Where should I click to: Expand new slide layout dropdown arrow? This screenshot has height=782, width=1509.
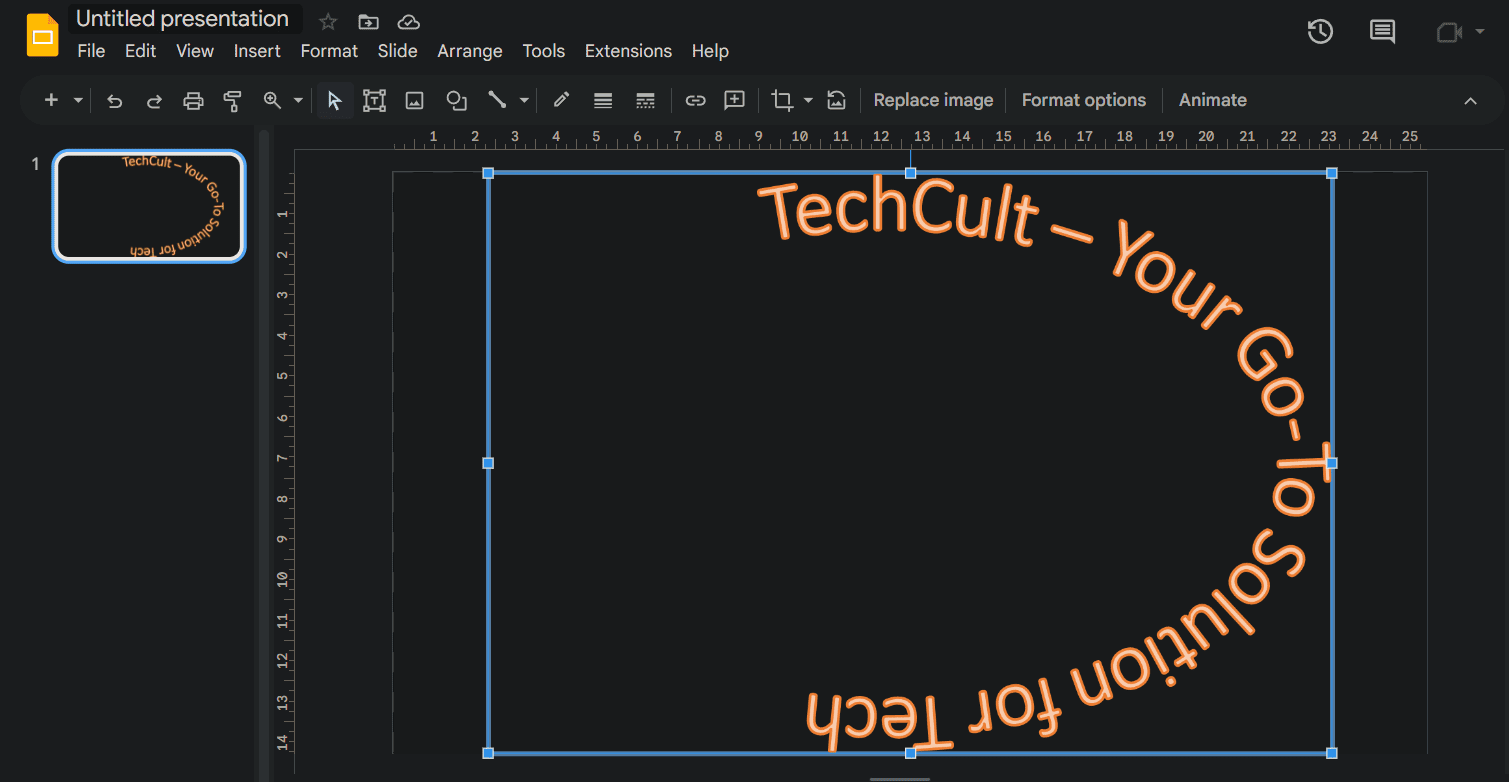click(78, 100)
